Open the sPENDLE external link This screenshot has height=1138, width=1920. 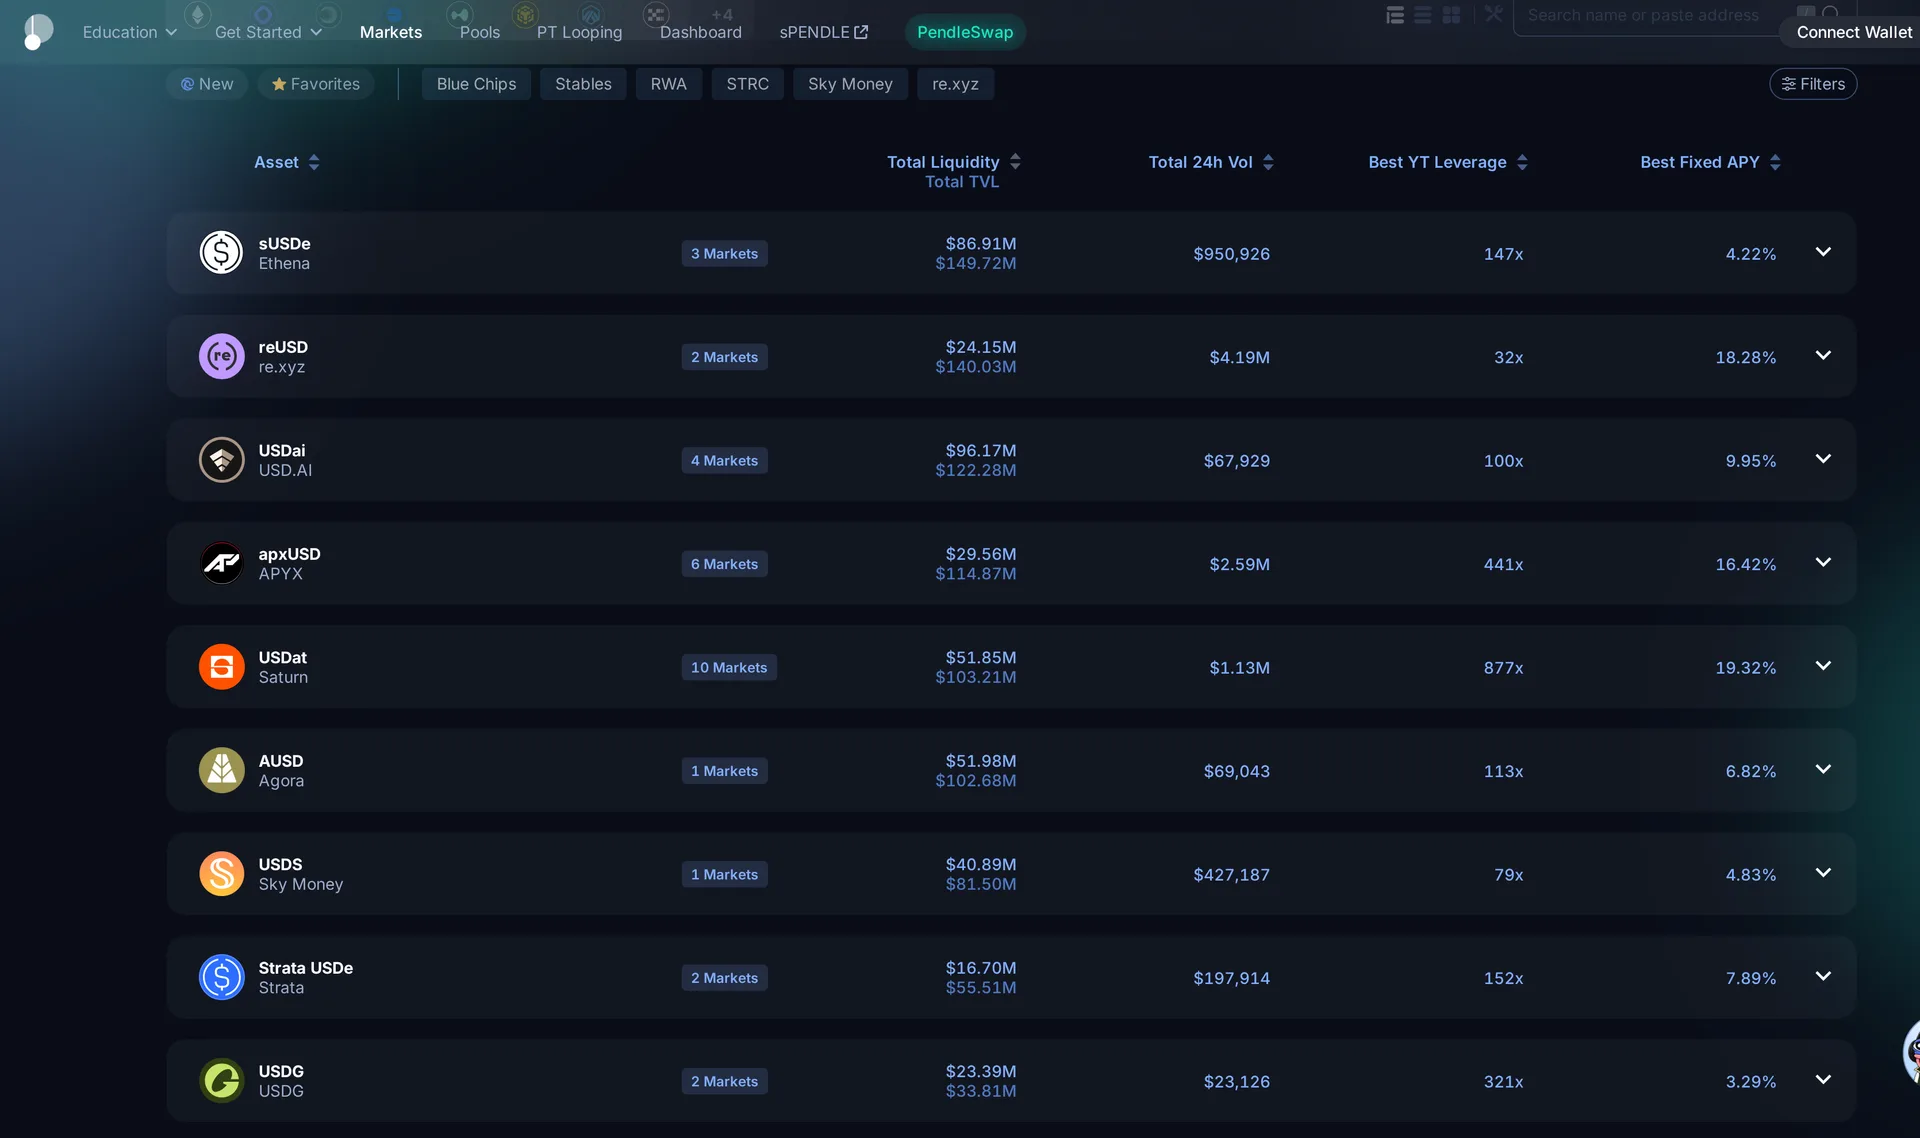[x=823, y=32]
